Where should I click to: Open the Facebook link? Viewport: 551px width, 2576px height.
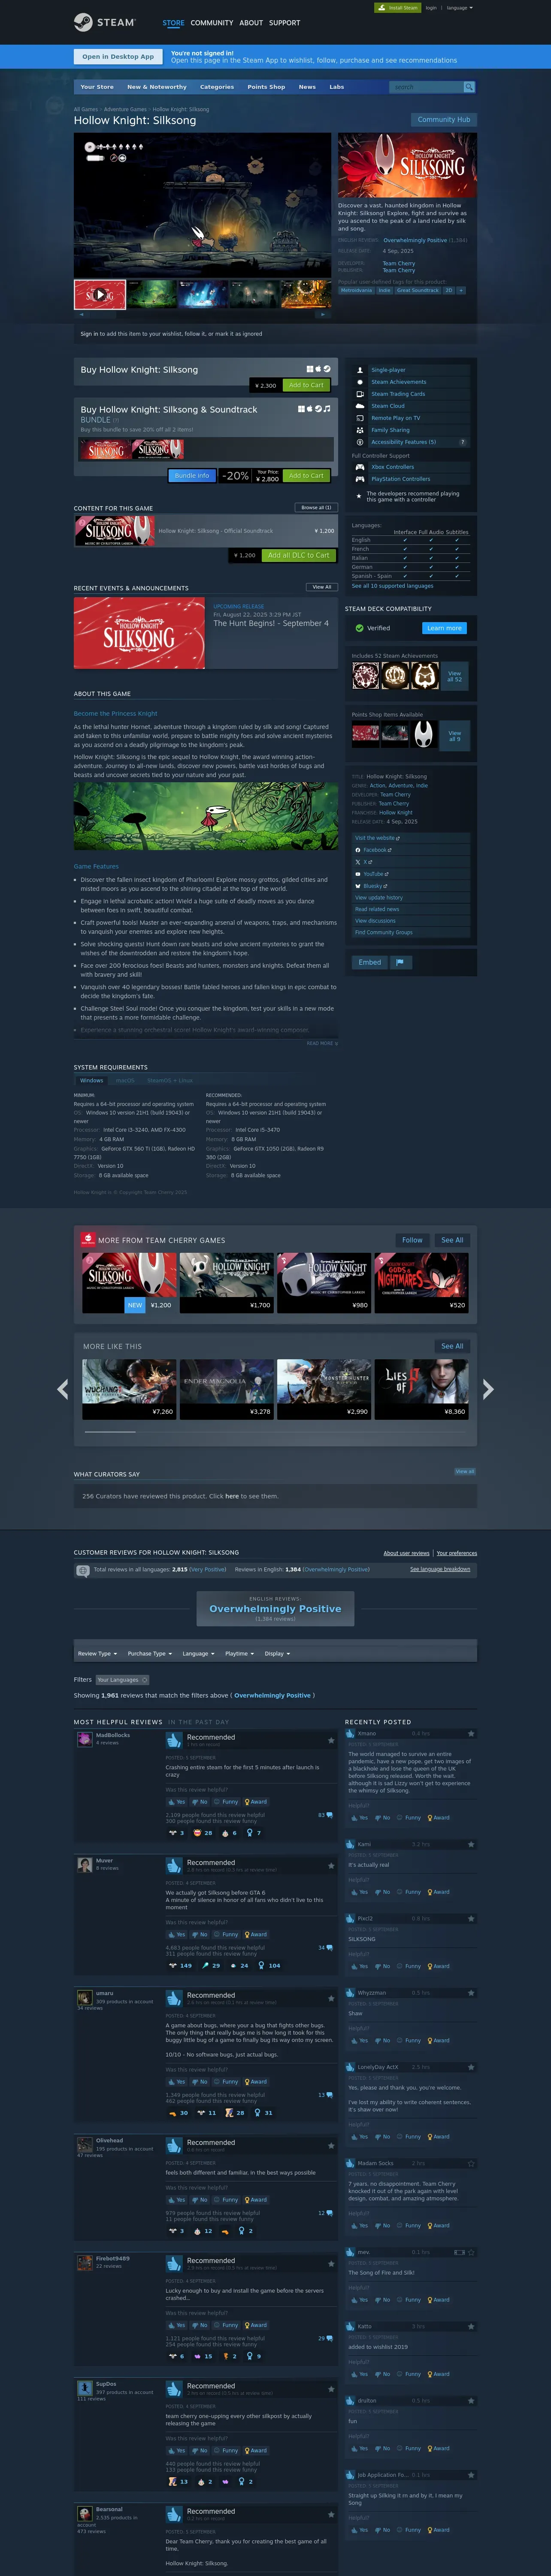[411, 850]
